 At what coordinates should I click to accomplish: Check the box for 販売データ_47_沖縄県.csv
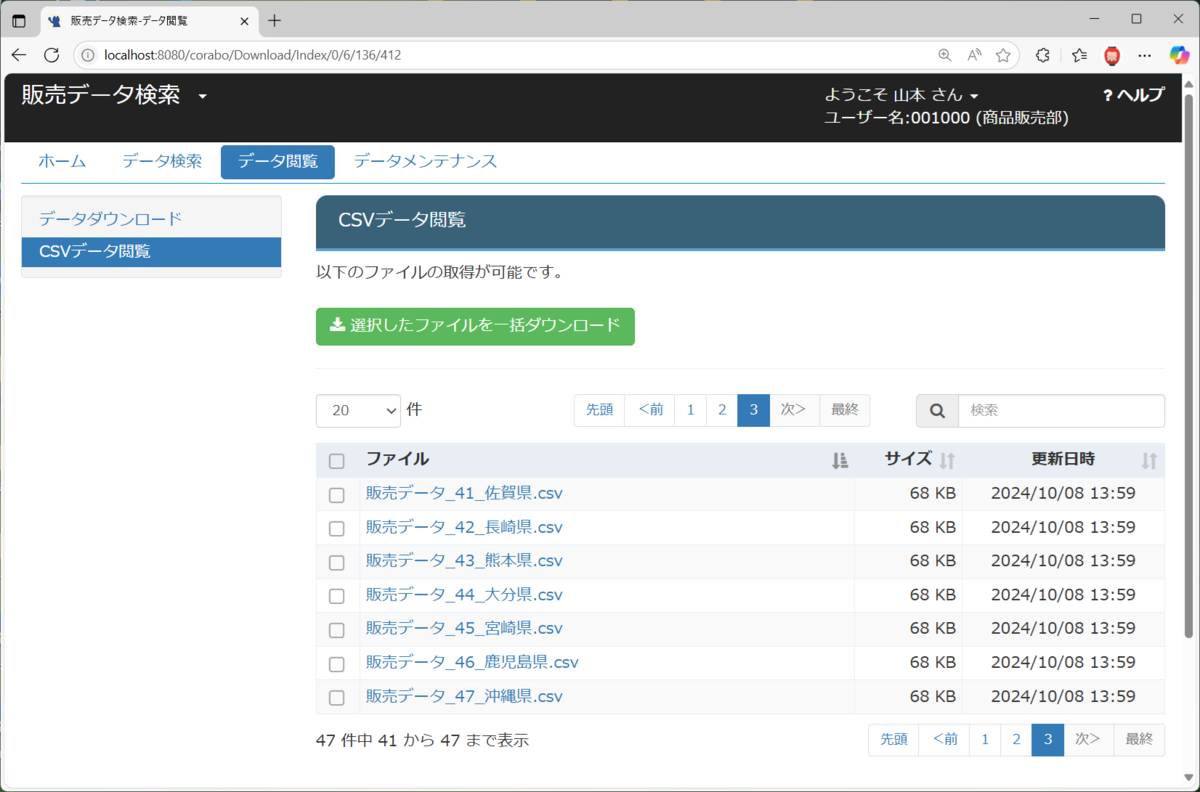[x=337, y=698]
